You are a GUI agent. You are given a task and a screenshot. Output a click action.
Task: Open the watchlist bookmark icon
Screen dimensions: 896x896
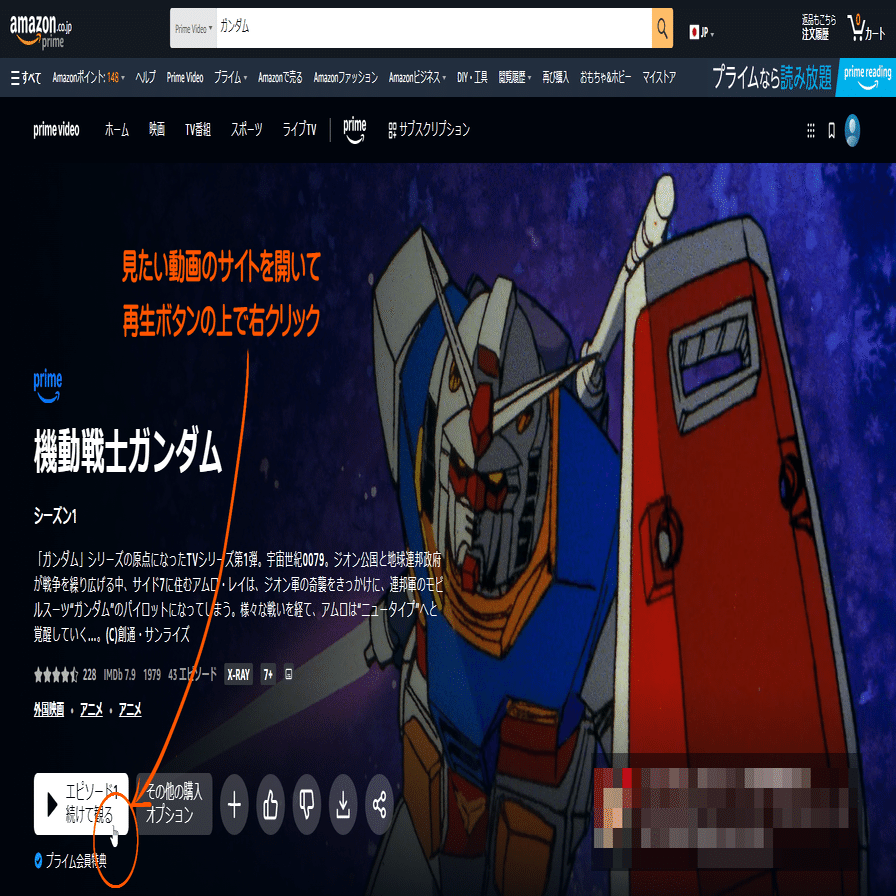pos(831,130)
